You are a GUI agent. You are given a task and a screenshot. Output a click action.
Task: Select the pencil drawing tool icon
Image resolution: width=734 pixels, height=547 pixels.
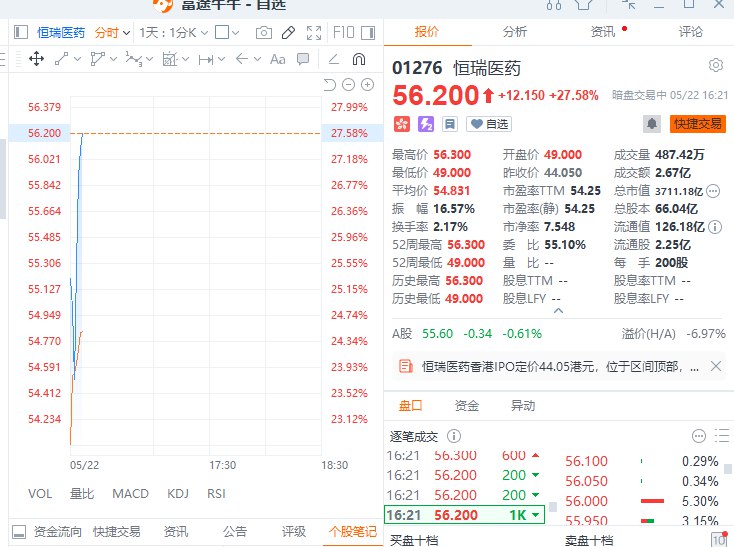tap(288, 33)
